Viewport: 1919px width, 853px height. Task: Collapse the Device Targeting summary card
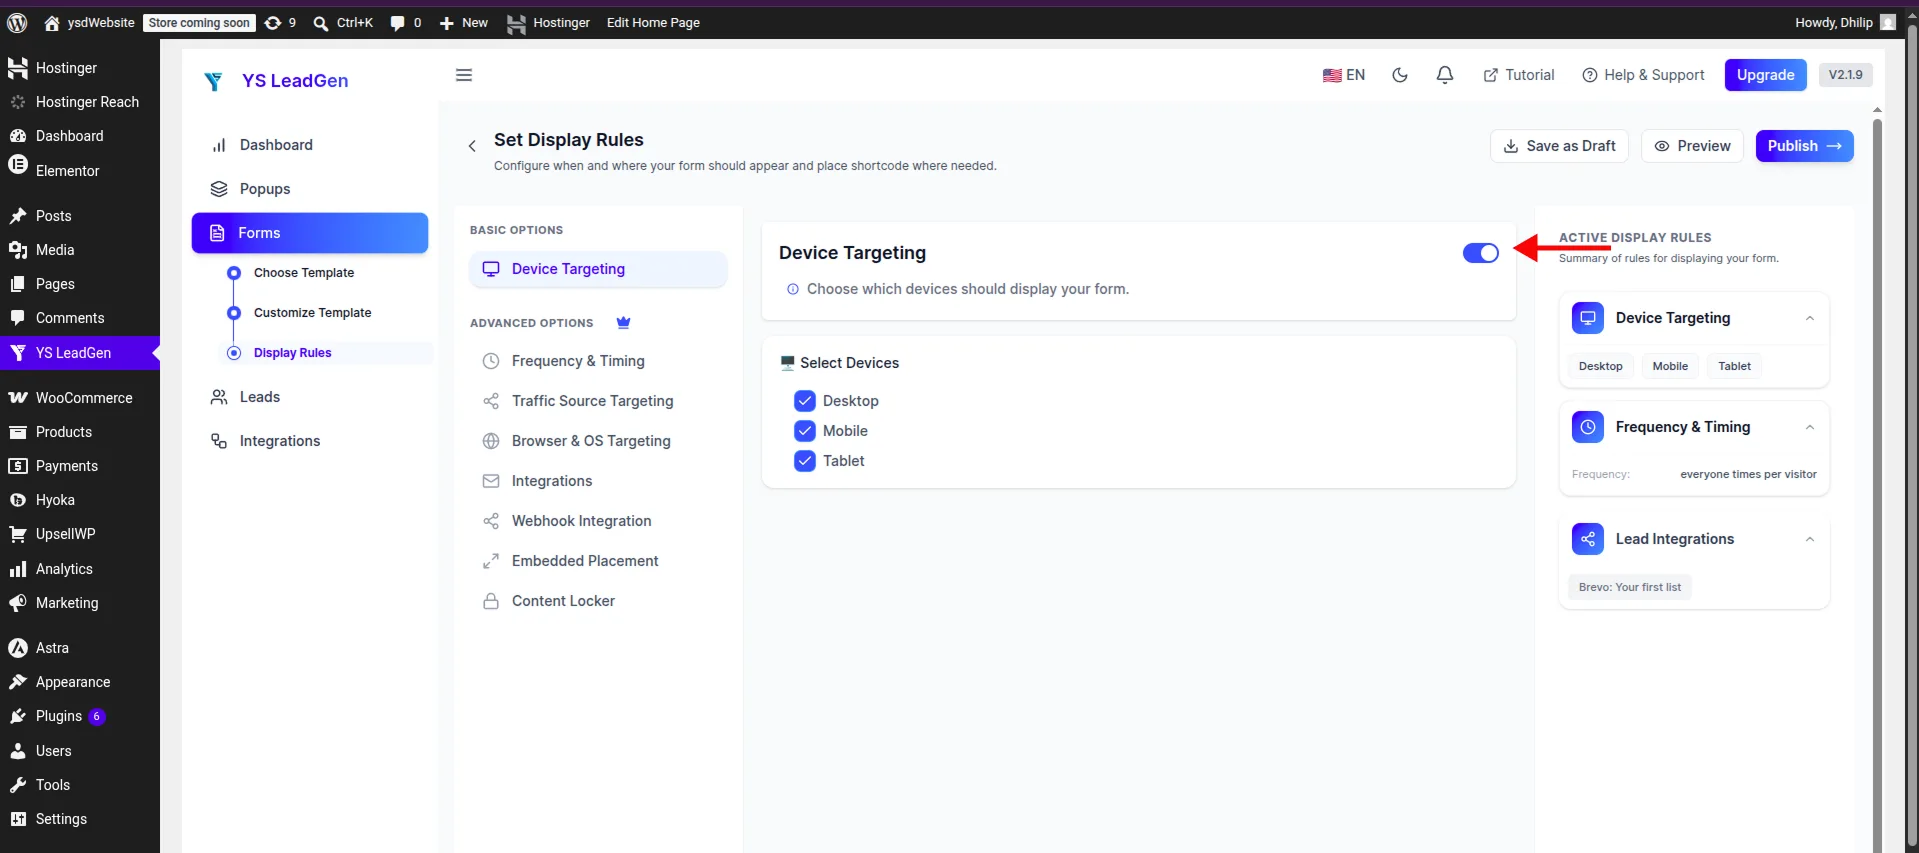point(1810,318)
